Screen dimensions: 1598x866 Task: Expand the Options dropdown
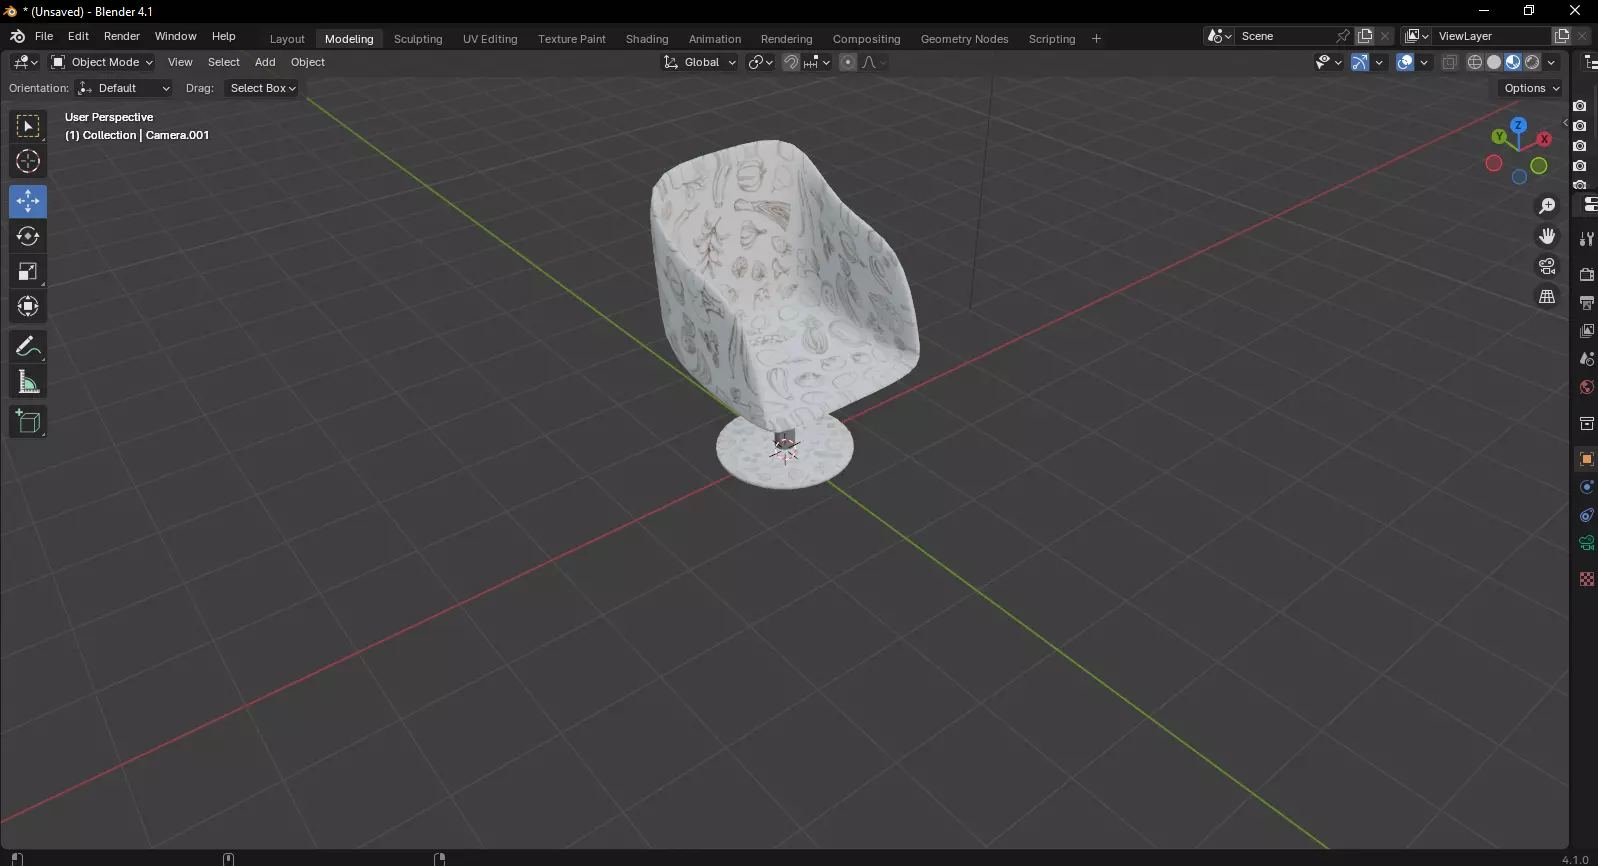coord(1531,88)
